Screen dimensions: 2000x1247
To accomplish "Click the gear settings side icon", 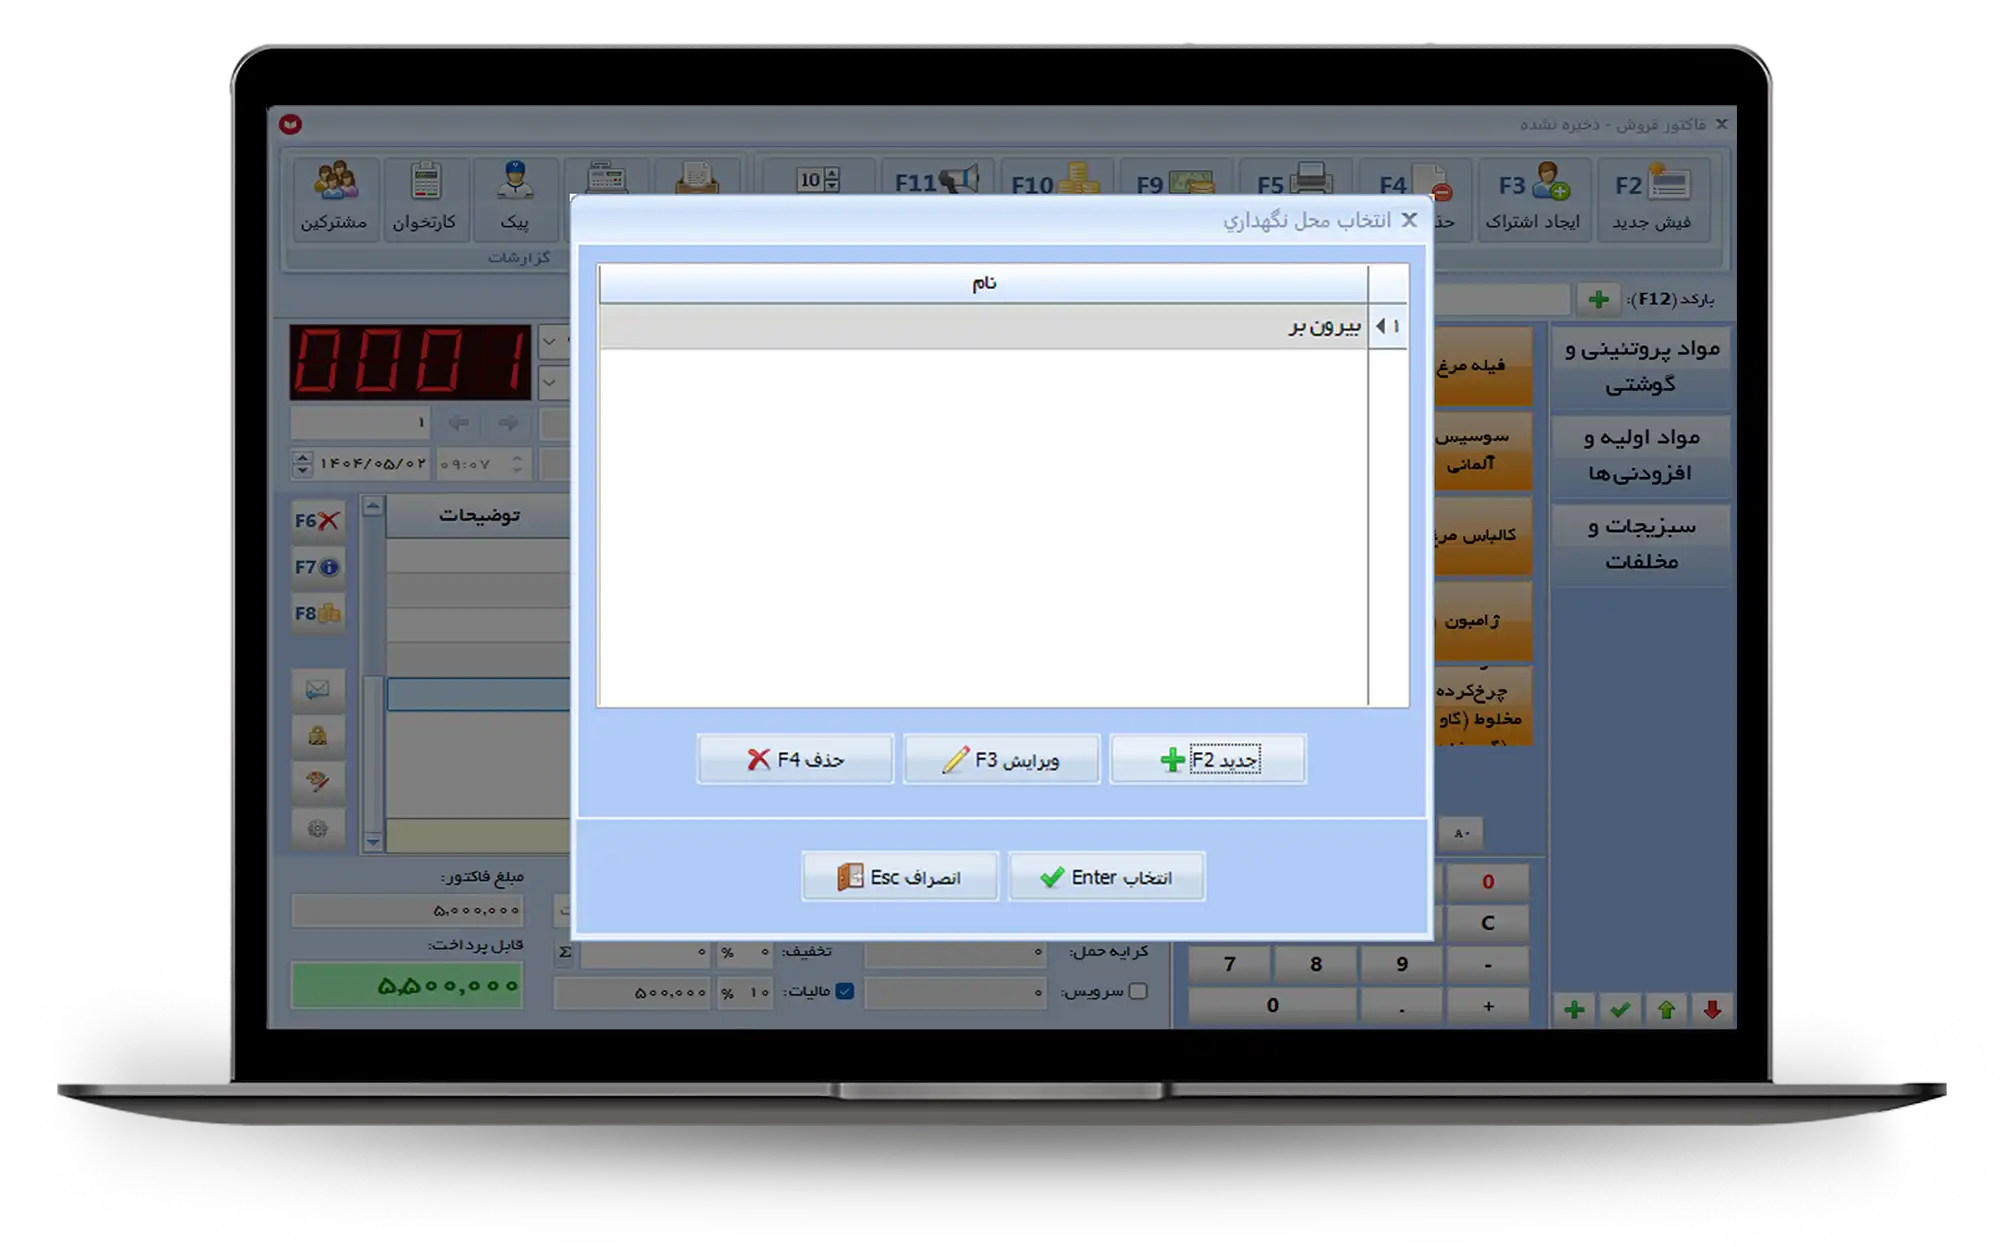I will 317,828.
